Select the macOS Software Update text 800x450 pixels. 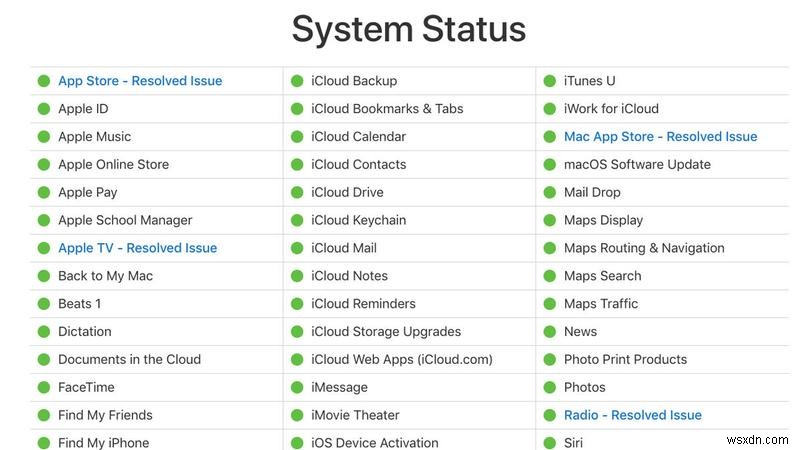pyautogui.click(x=637, y=165)
